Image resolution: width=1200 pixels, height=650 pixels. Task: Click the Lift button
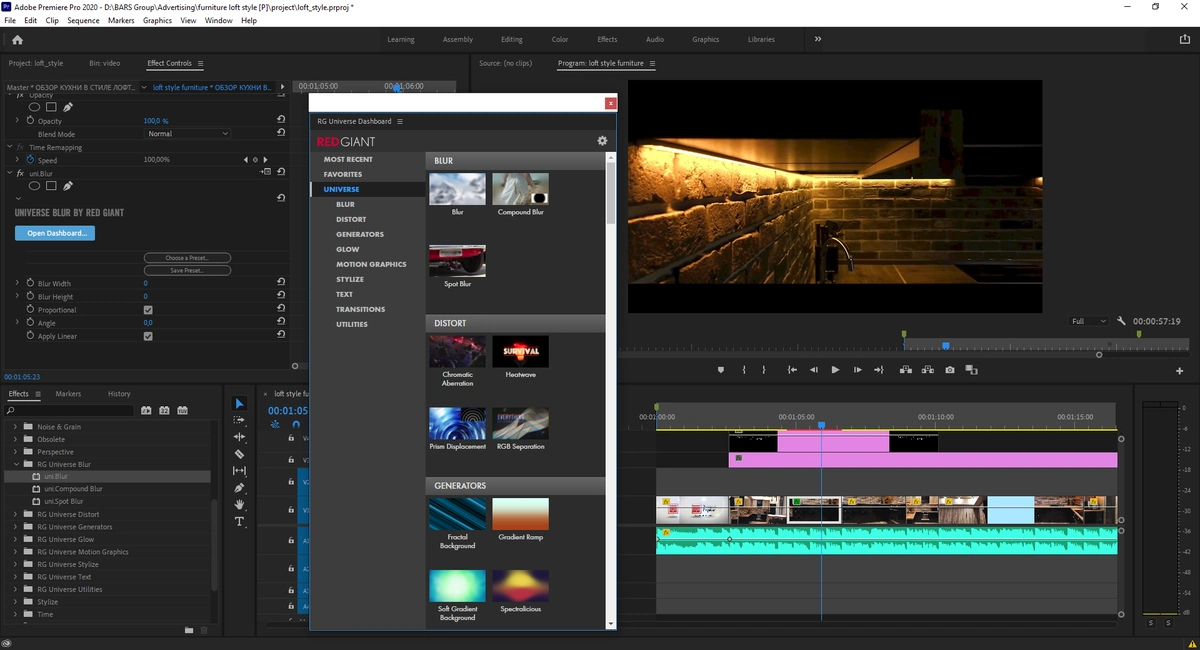(905, 370)
